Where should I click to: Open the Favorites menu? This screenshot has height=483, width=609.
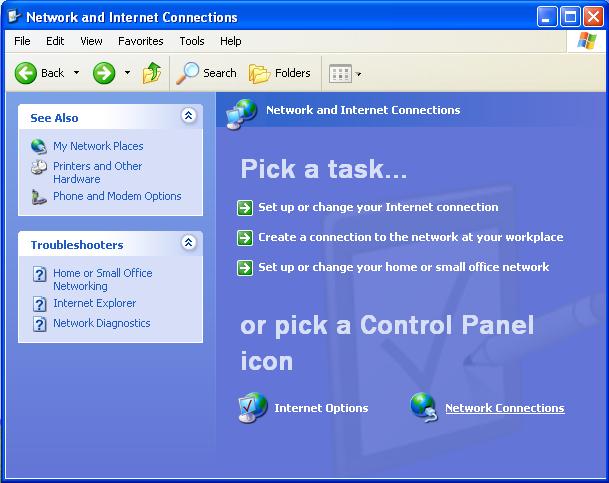click(x=141, y=41)
